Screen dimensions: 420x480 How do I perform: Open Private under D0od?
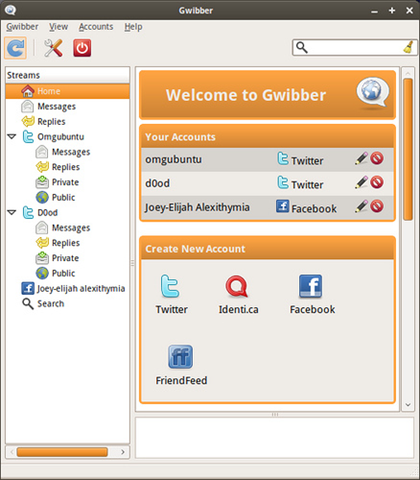57,258
